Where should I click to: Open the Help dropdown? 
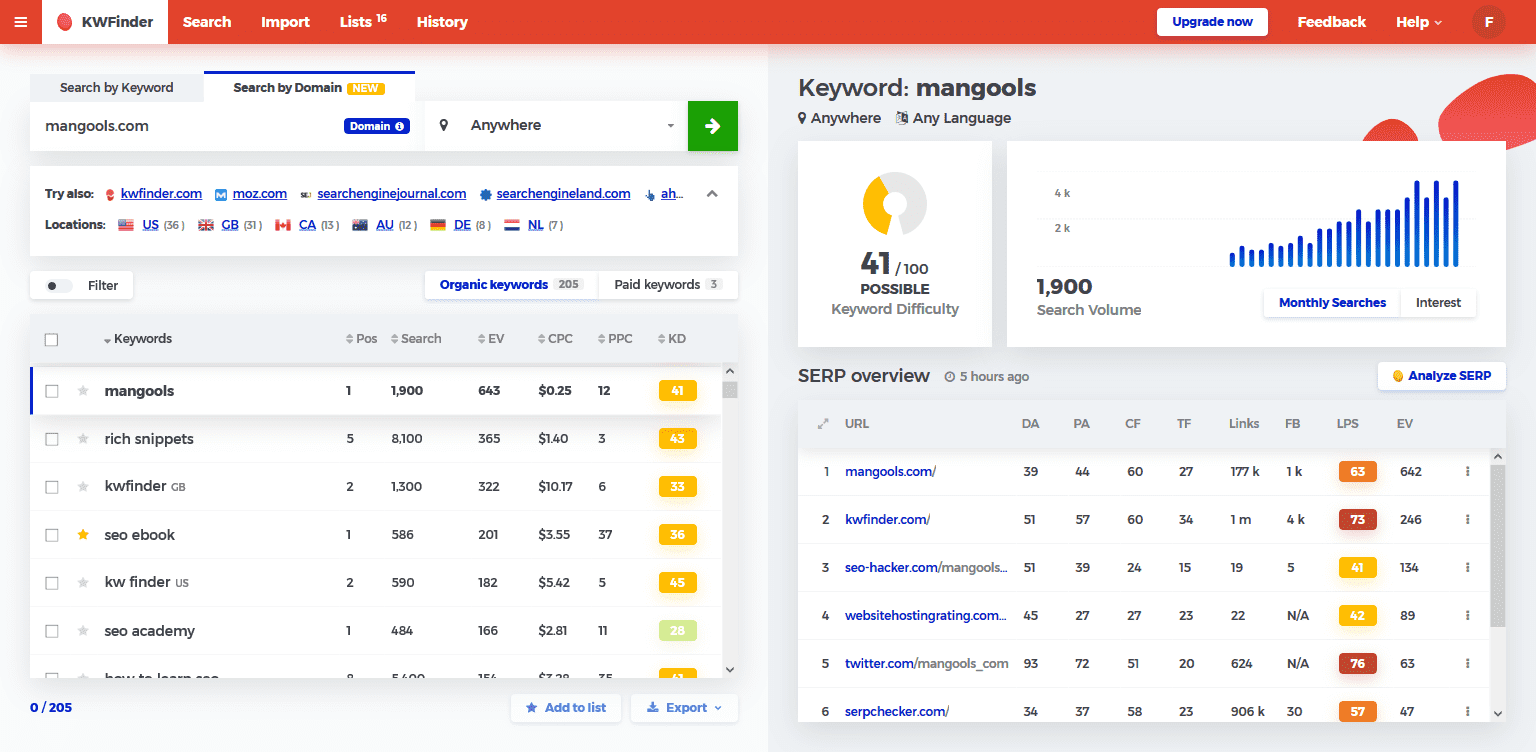pyautogui.click(x=1419, y=21)
